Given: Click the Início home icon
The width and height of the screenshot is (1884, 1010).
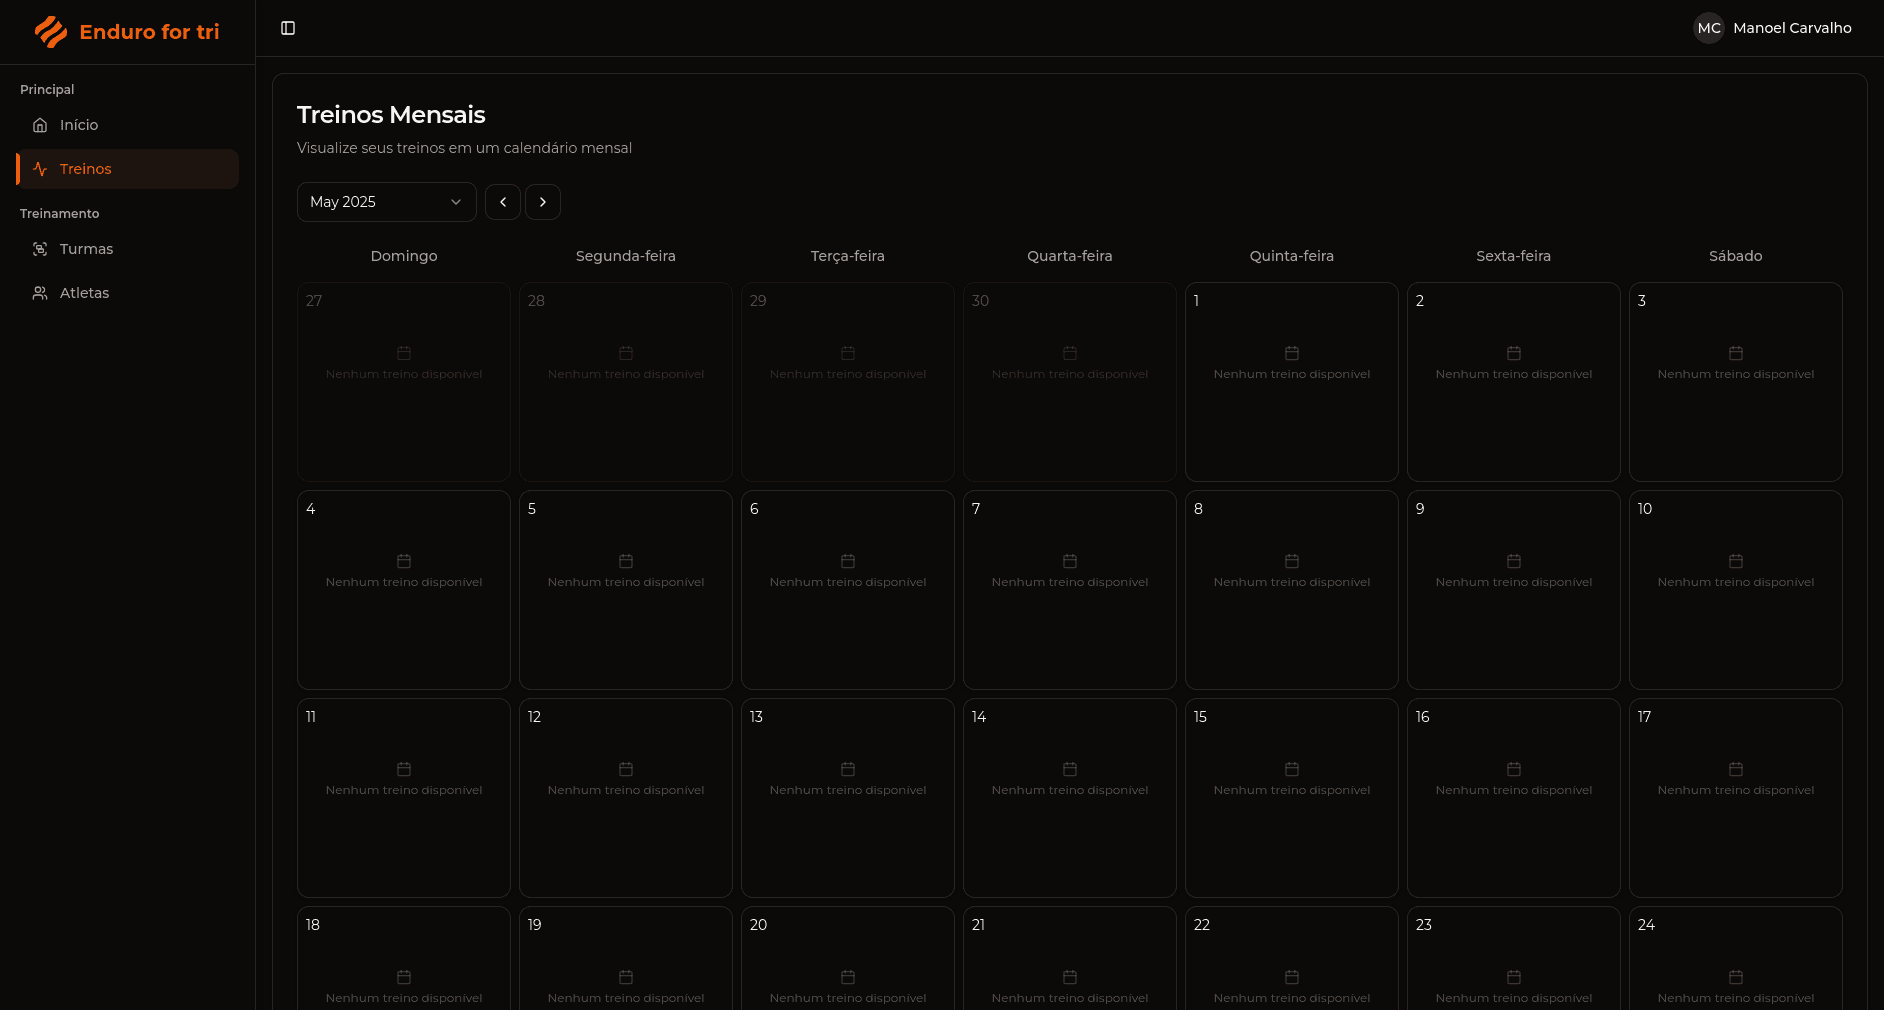Looking at the screenshot, I should [x=40, y=125].
